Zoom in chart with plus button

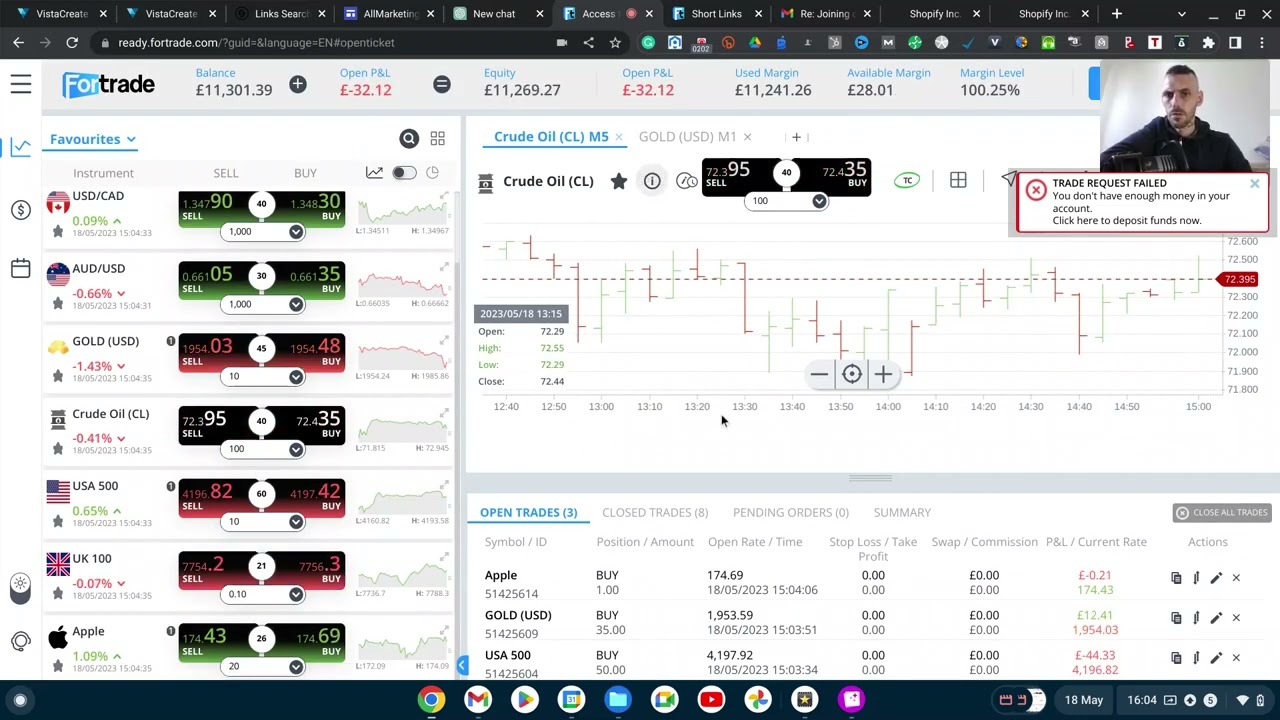coord(884,374)
